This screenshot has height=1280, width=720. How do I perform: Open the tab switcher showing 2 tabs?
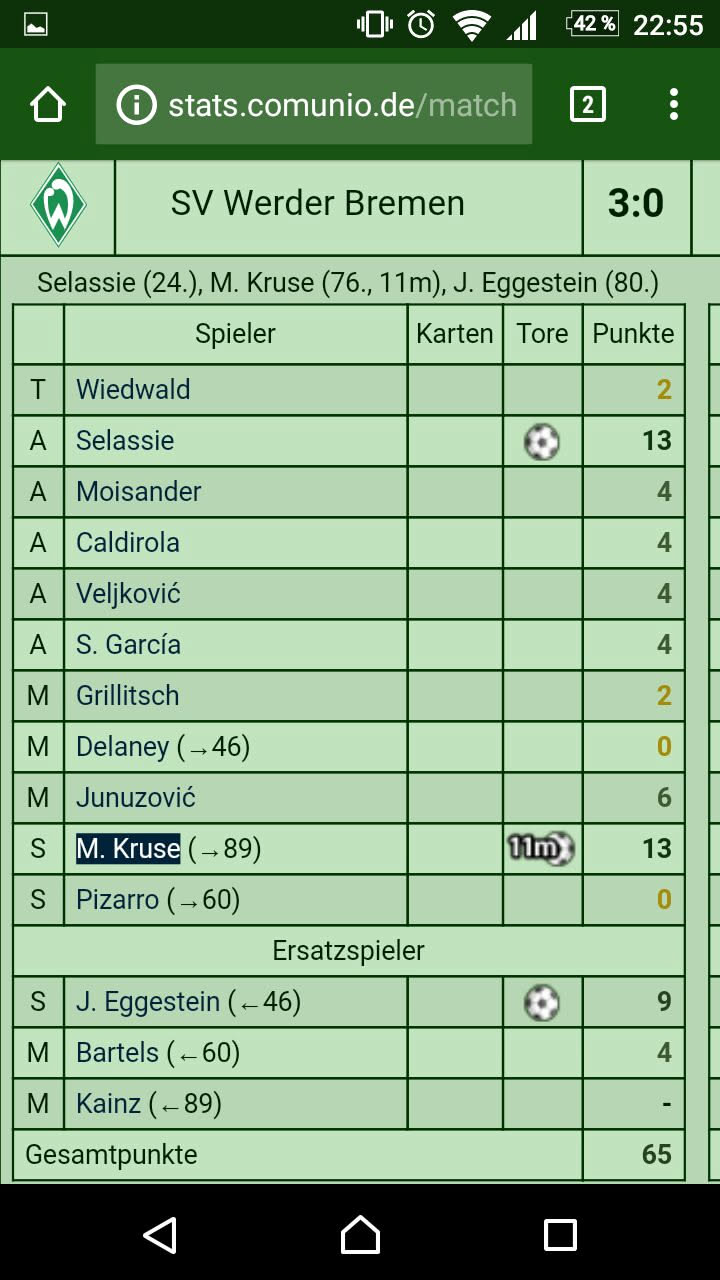point(587,104)
